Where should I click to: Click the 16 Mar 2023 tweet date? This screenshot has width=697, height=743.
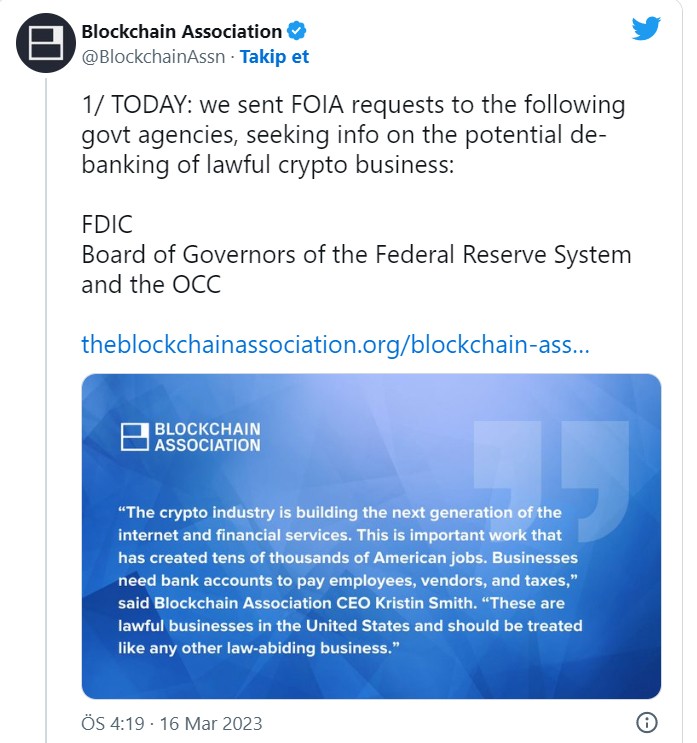(211, 723)
